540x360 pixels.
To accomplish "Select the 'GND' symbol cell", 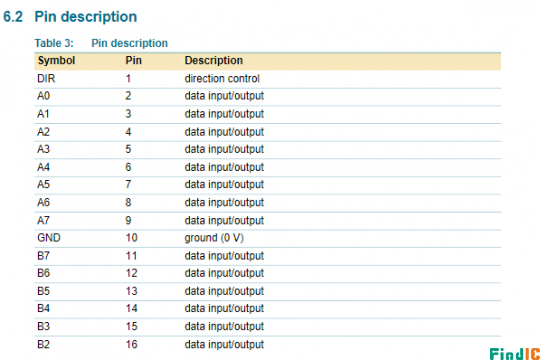I will [x=49, y=238].
